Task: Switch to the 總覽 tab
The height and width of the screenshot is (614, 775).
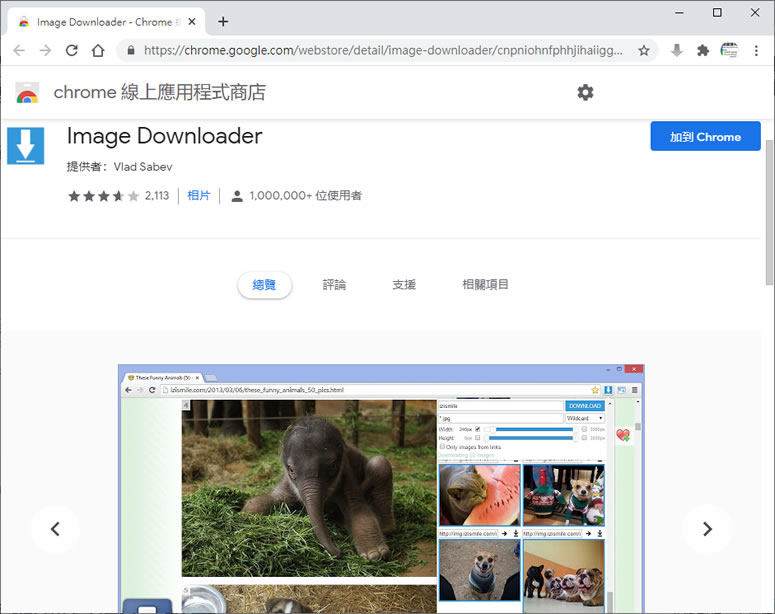Action: click(x=264, y=285)
